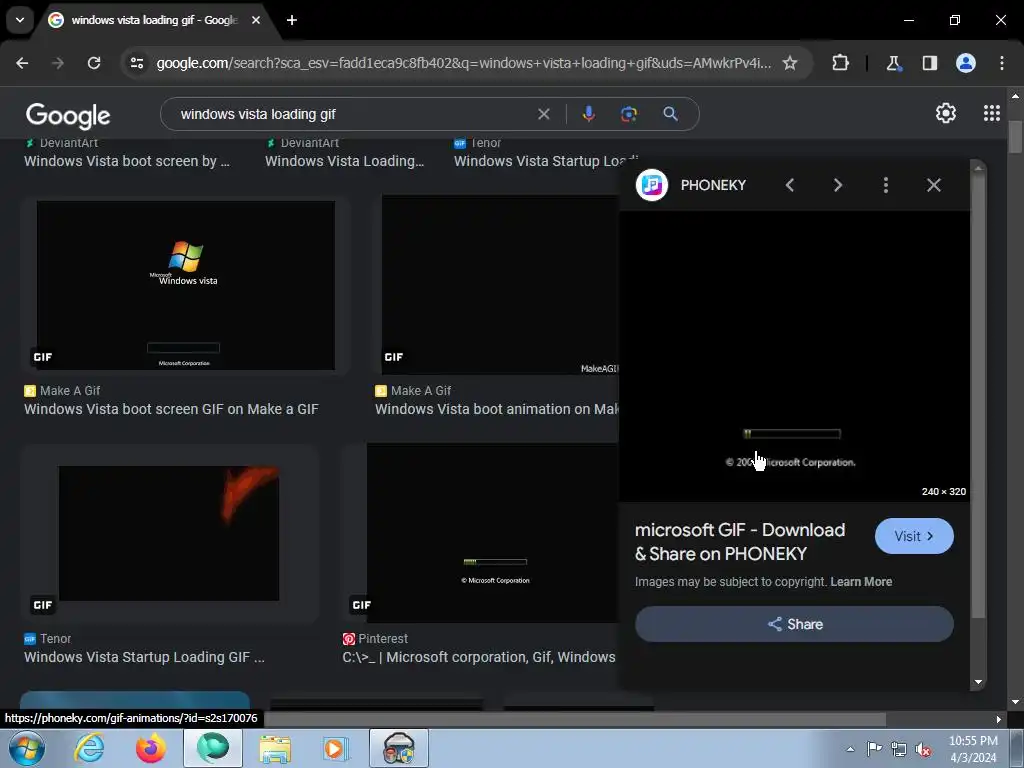Bookmark this page with the star
Screen dimensions: 1024x768
[790, 63]
